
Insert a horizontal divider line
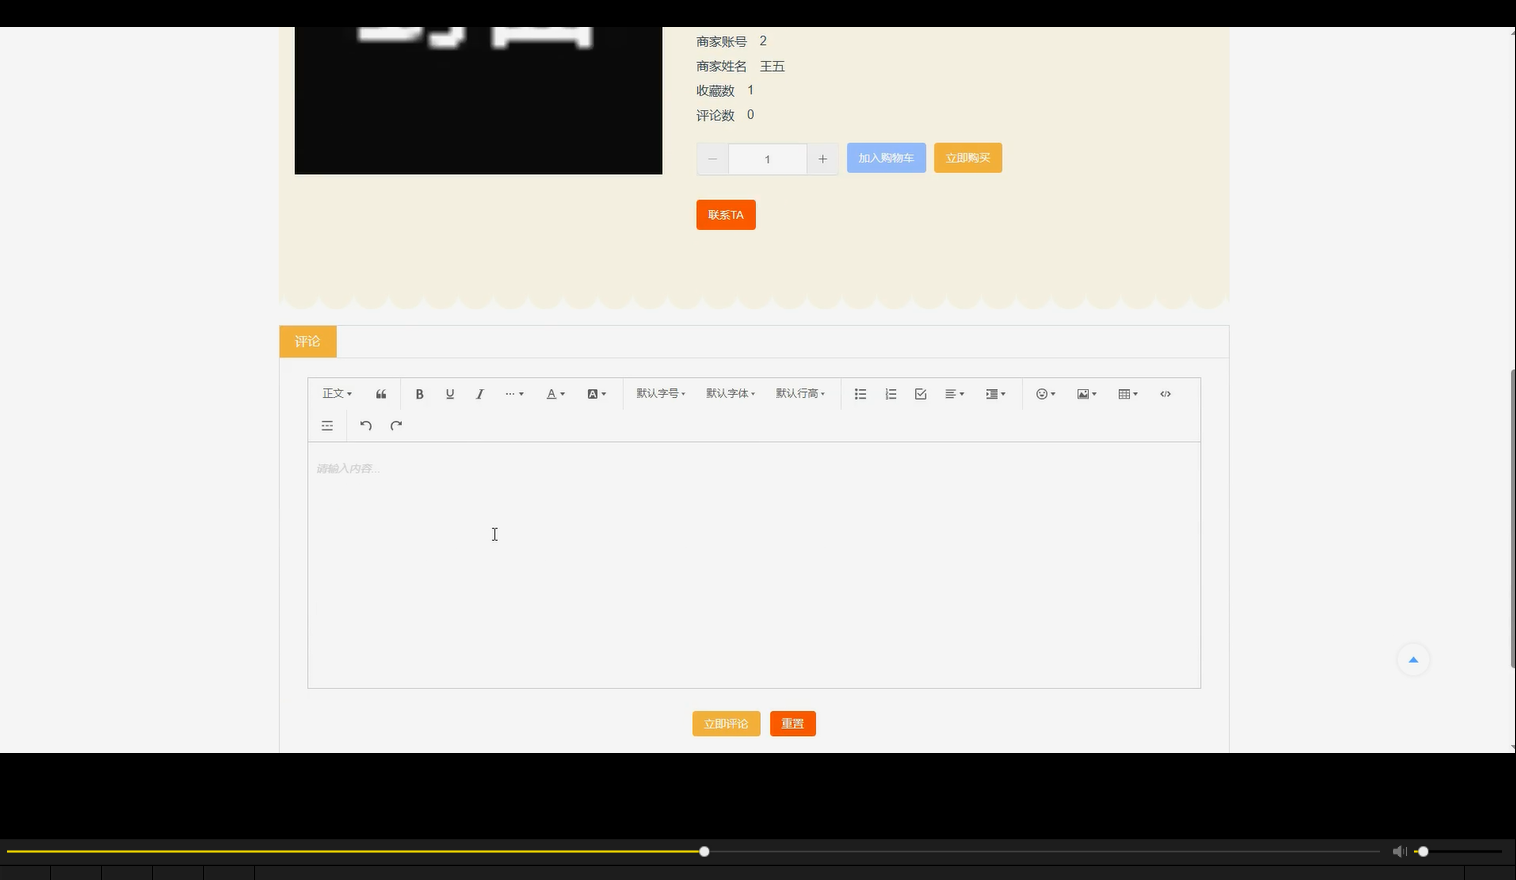tap(327, 426)
